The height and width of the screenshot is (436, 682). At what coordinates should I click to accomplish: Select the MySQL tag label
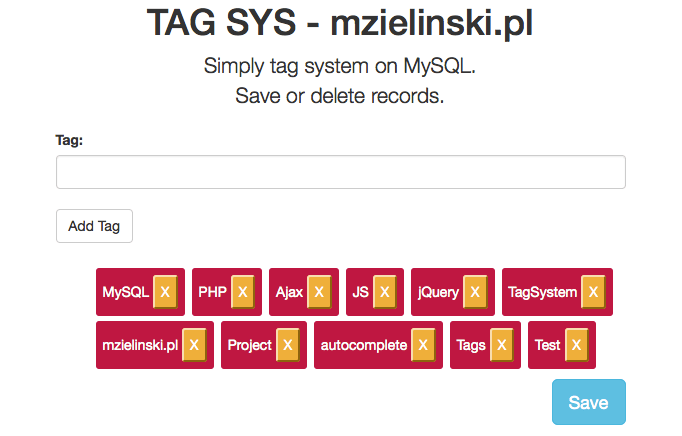(x=126, y=292)
